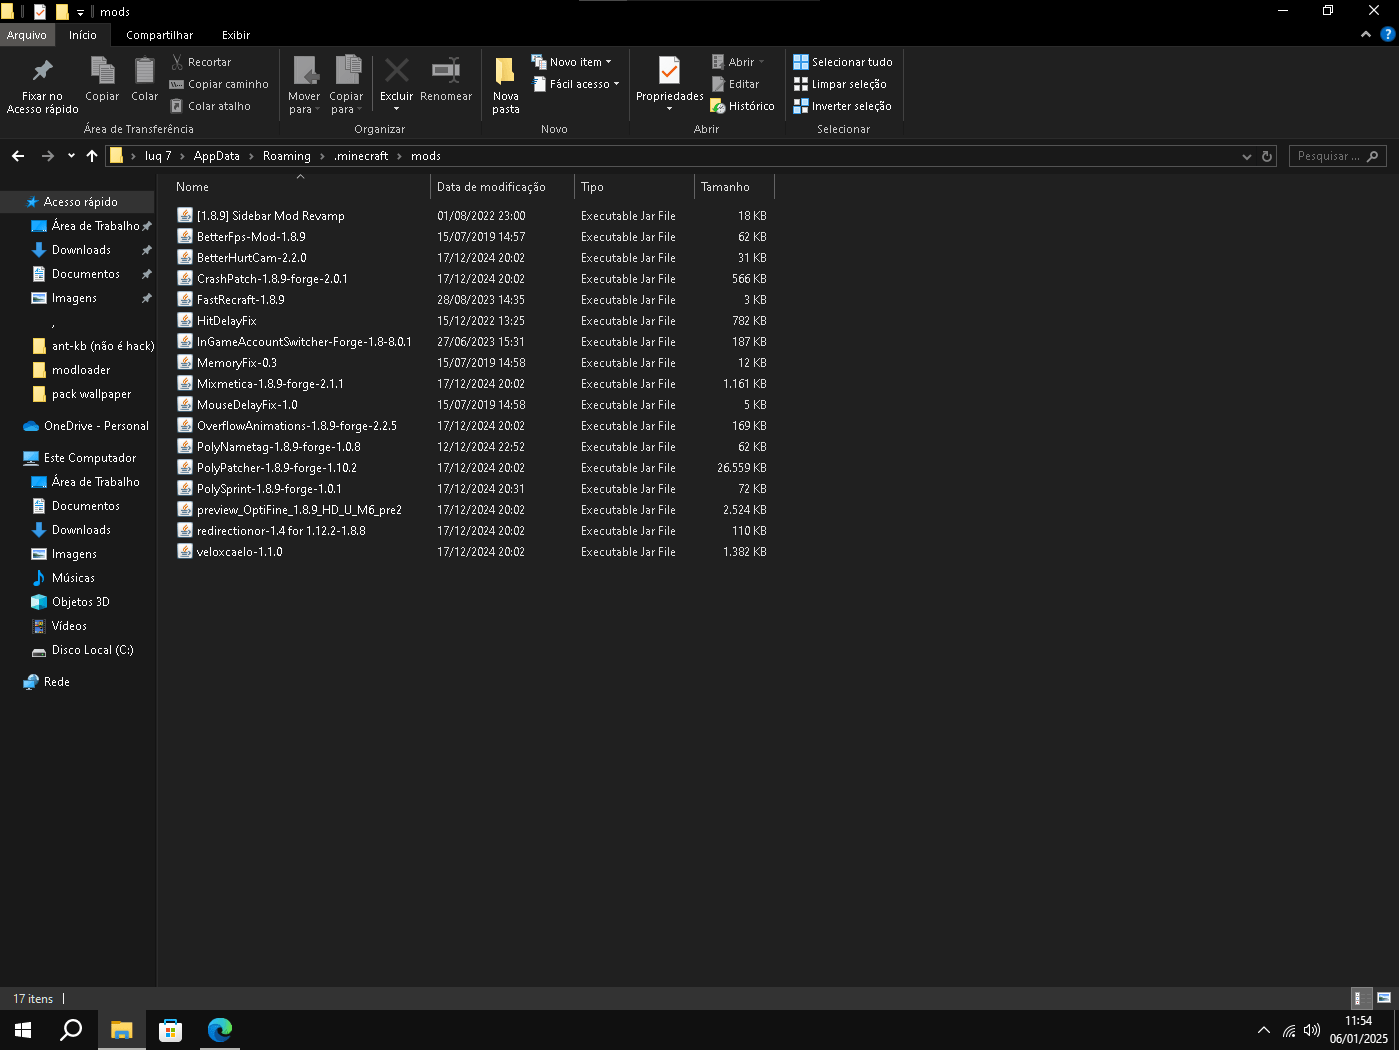Screen dimensions: 1399x1050
Task: Open ant-kb (não é hack) folder
Action: [x=92, y=346]
